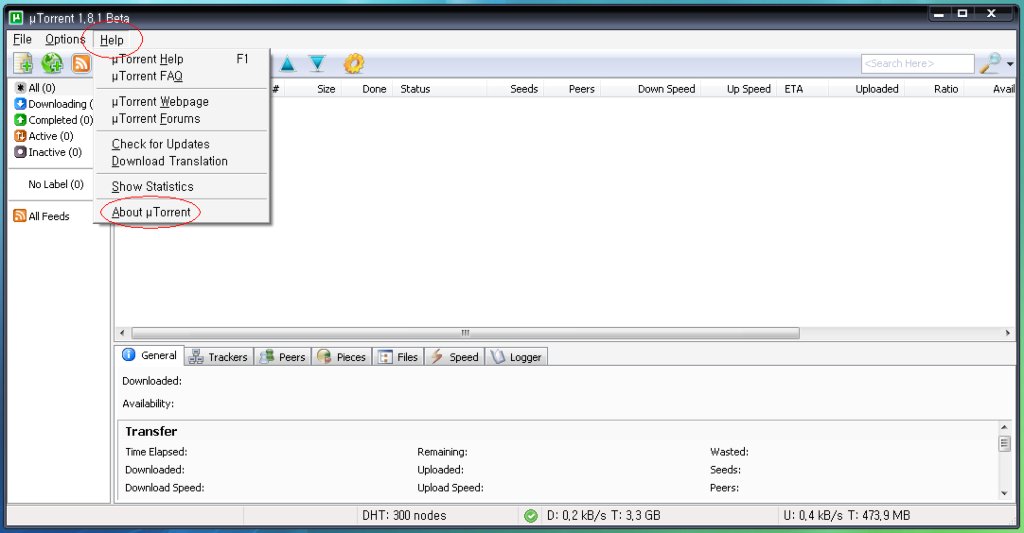Select the All (0) category

pyautogui.click(x=36, y=88)
